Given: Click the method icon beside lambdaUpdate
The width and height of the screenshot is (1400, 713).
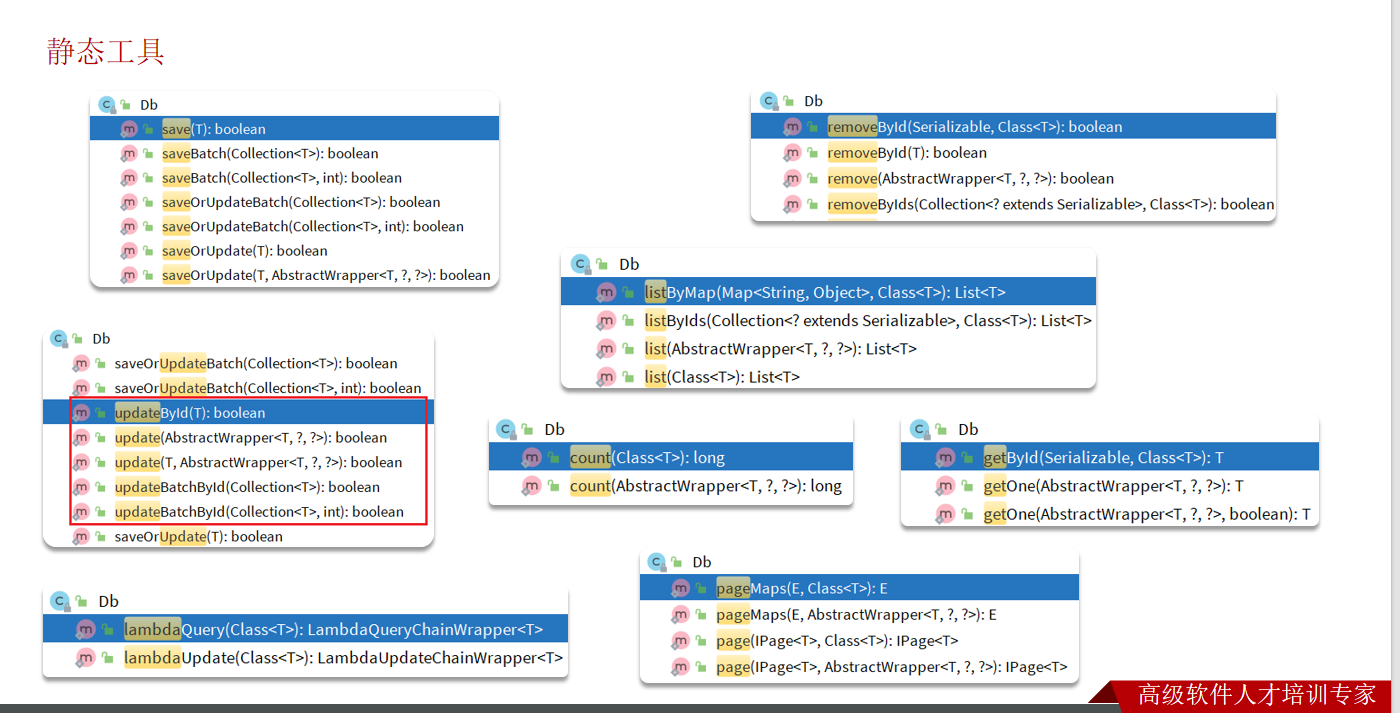Looking at the screenshot, I should (86, 658).
